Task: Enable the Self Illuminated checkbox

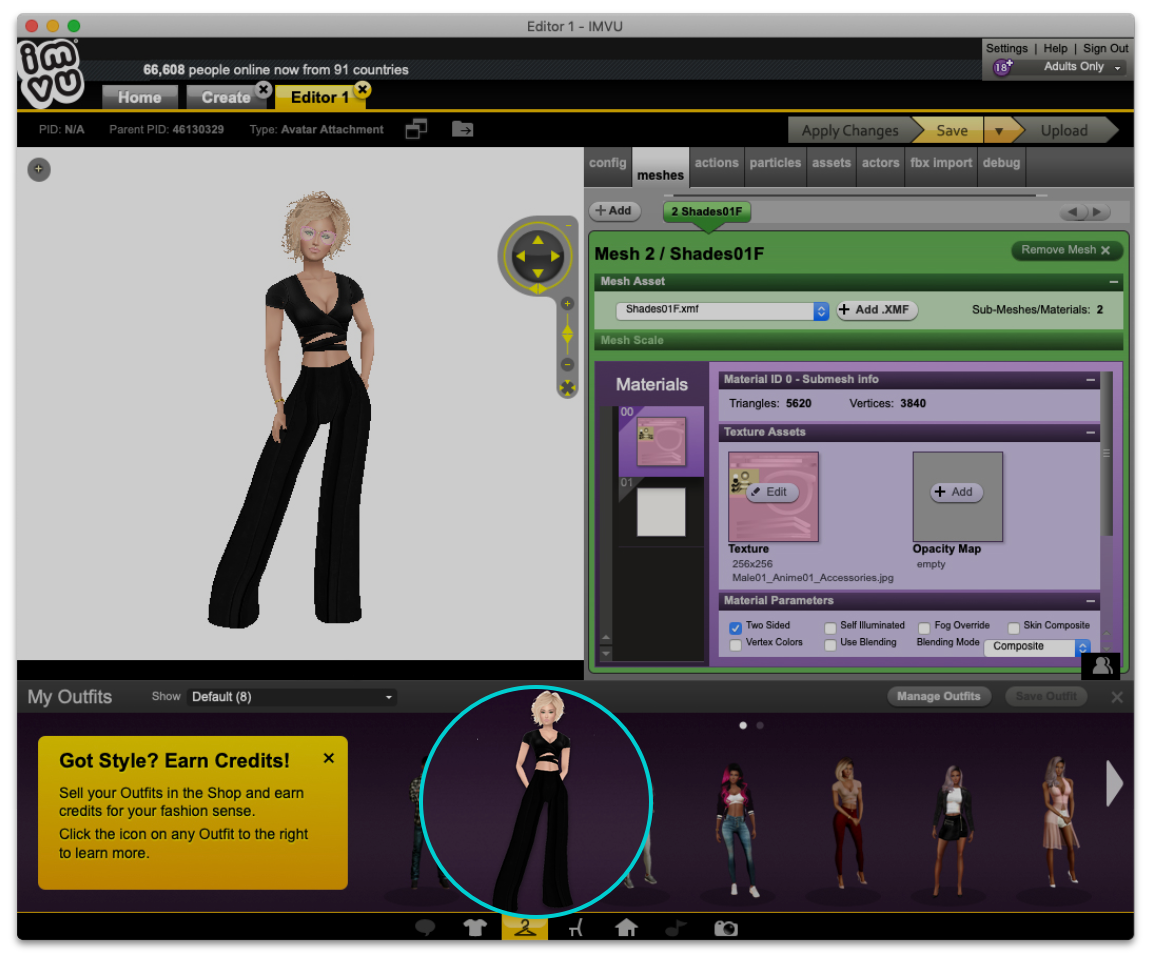Action: pyautogui.click(x=830, y=627)
